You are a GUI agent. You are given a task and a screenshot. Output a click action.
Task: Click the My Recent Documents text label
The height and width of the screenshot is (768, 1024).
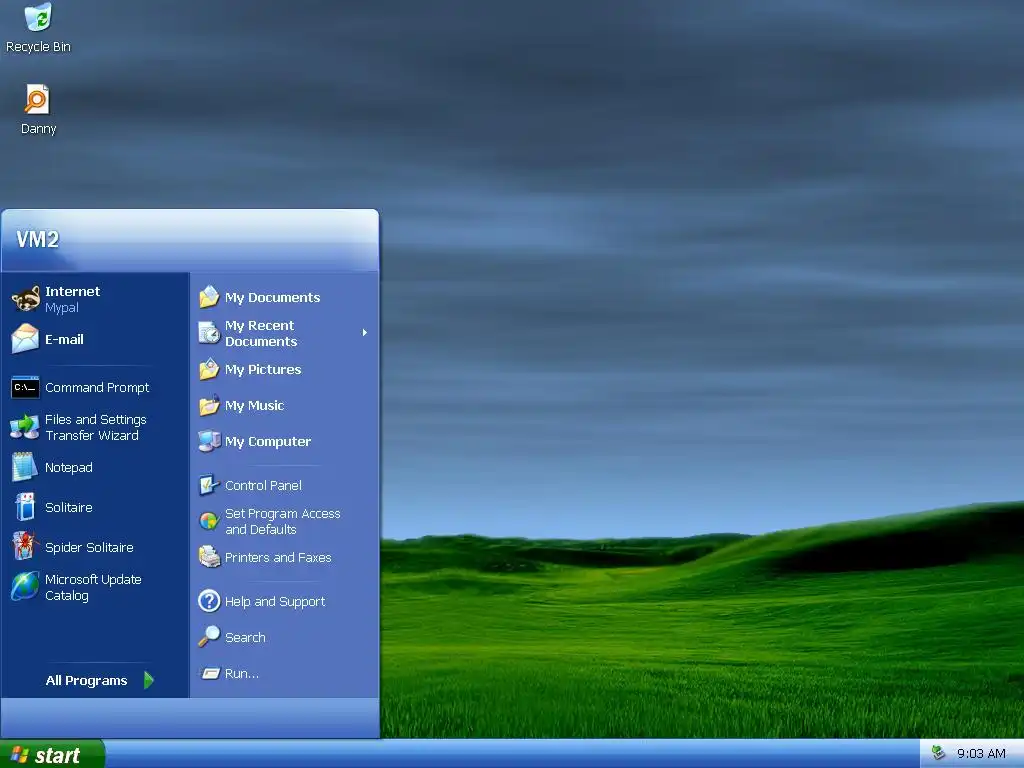tap(261, 334)
